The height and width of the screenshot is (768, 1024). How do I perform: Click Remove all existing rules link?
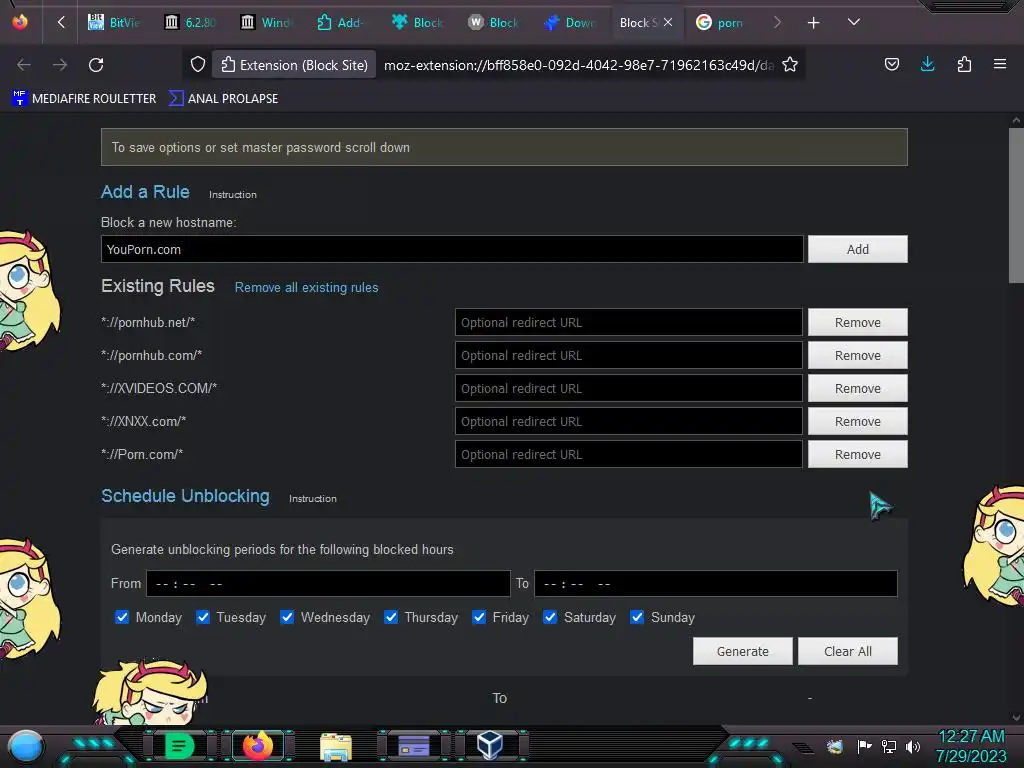click(x=306, y=287)
